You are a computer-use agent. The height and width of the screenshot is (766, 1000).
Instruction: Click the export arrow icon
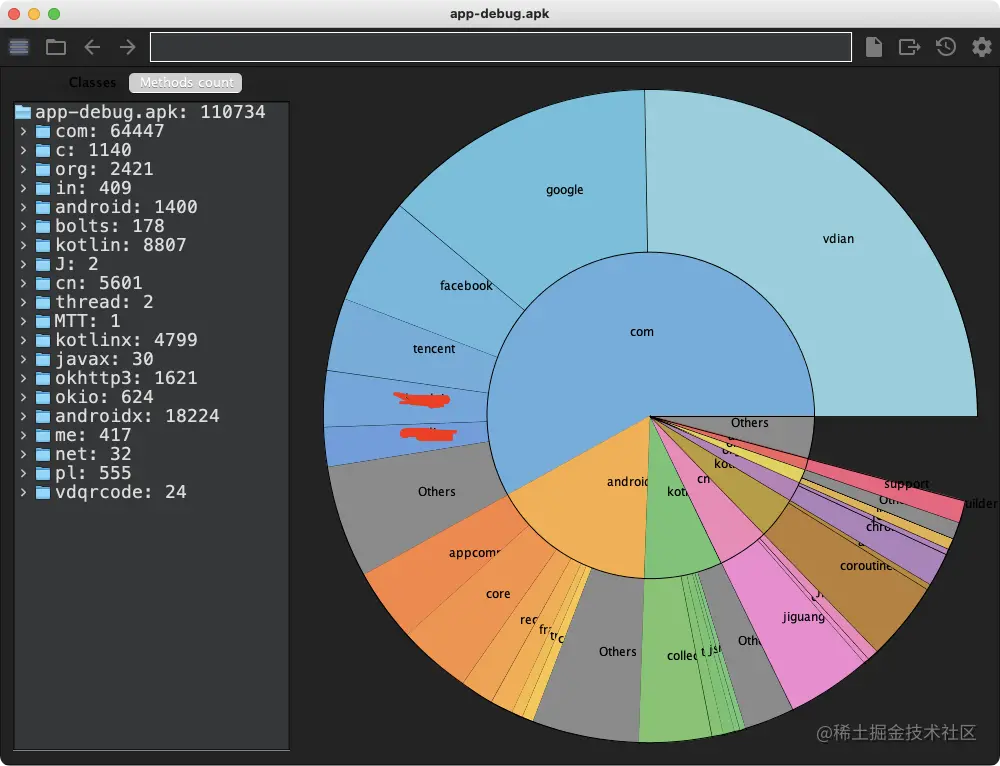click(x=909, y=47)
